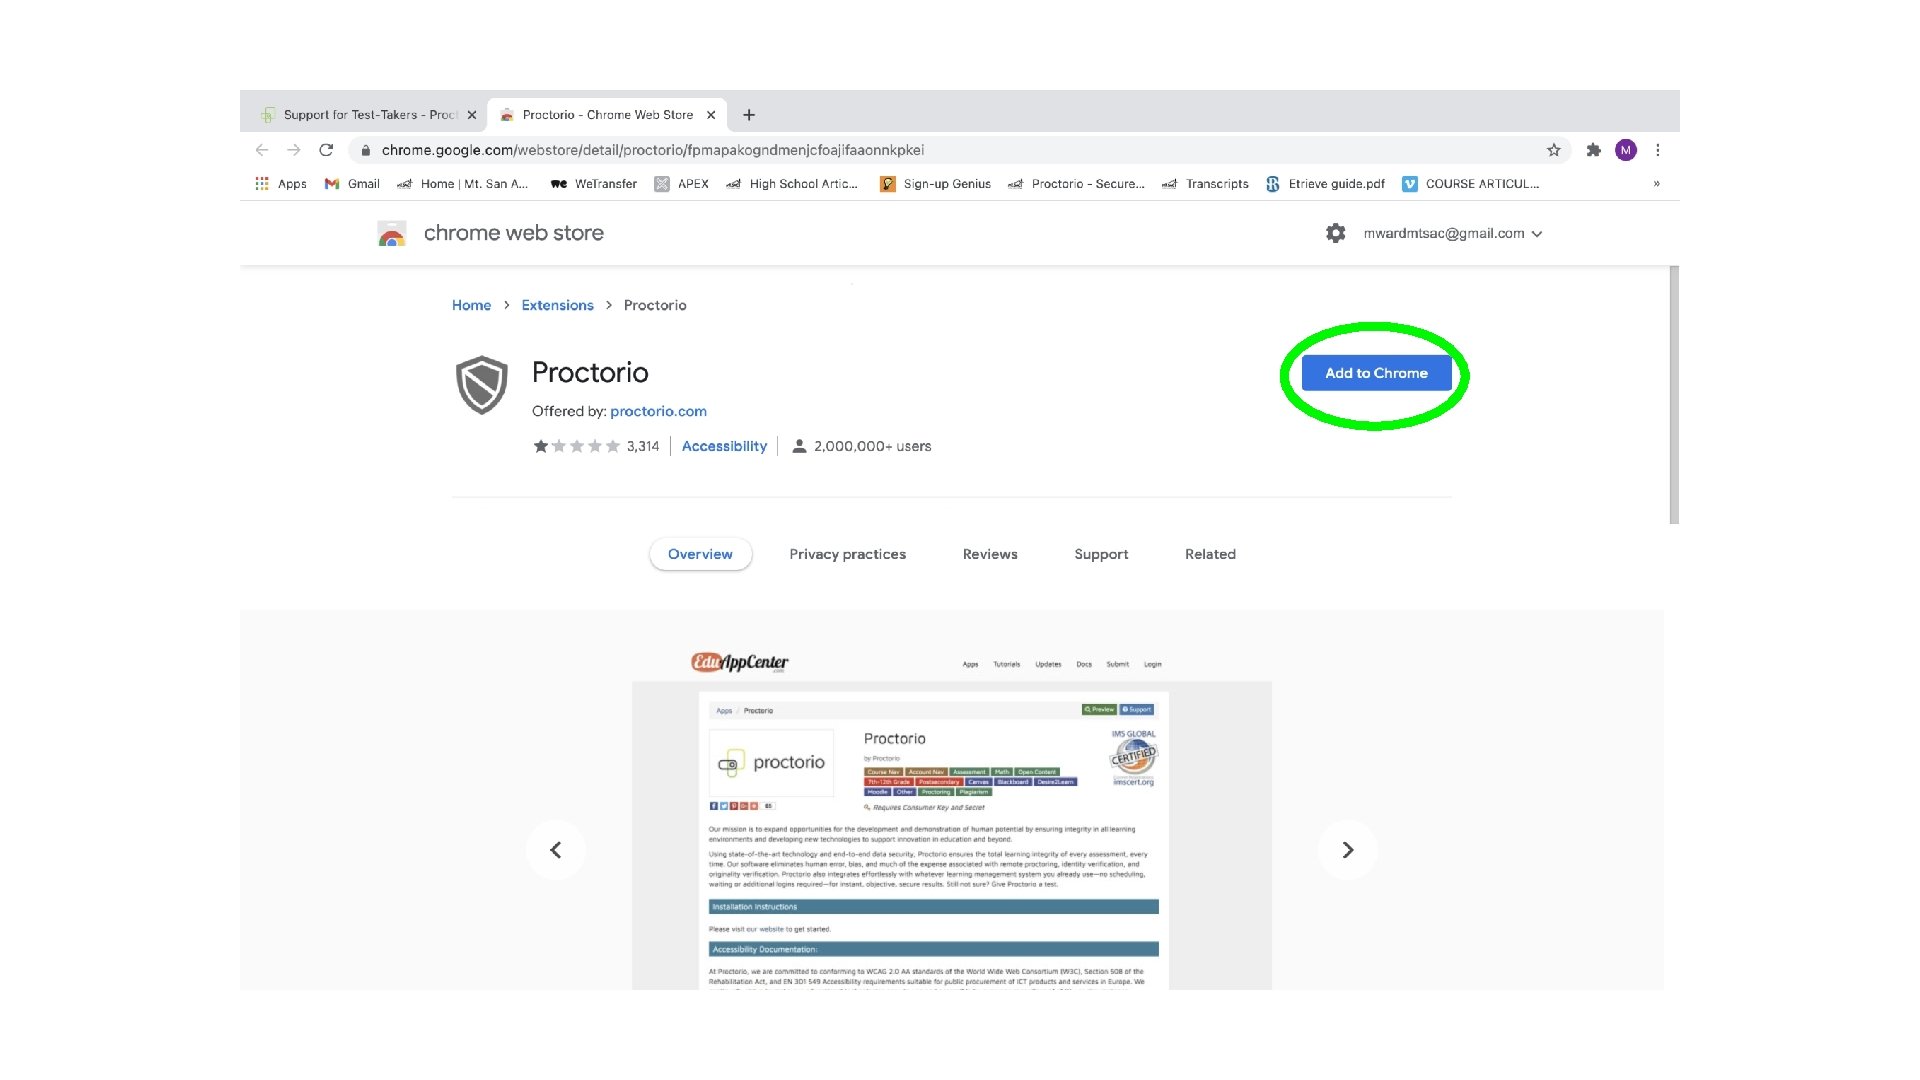Click the browser reload icon

326,150
